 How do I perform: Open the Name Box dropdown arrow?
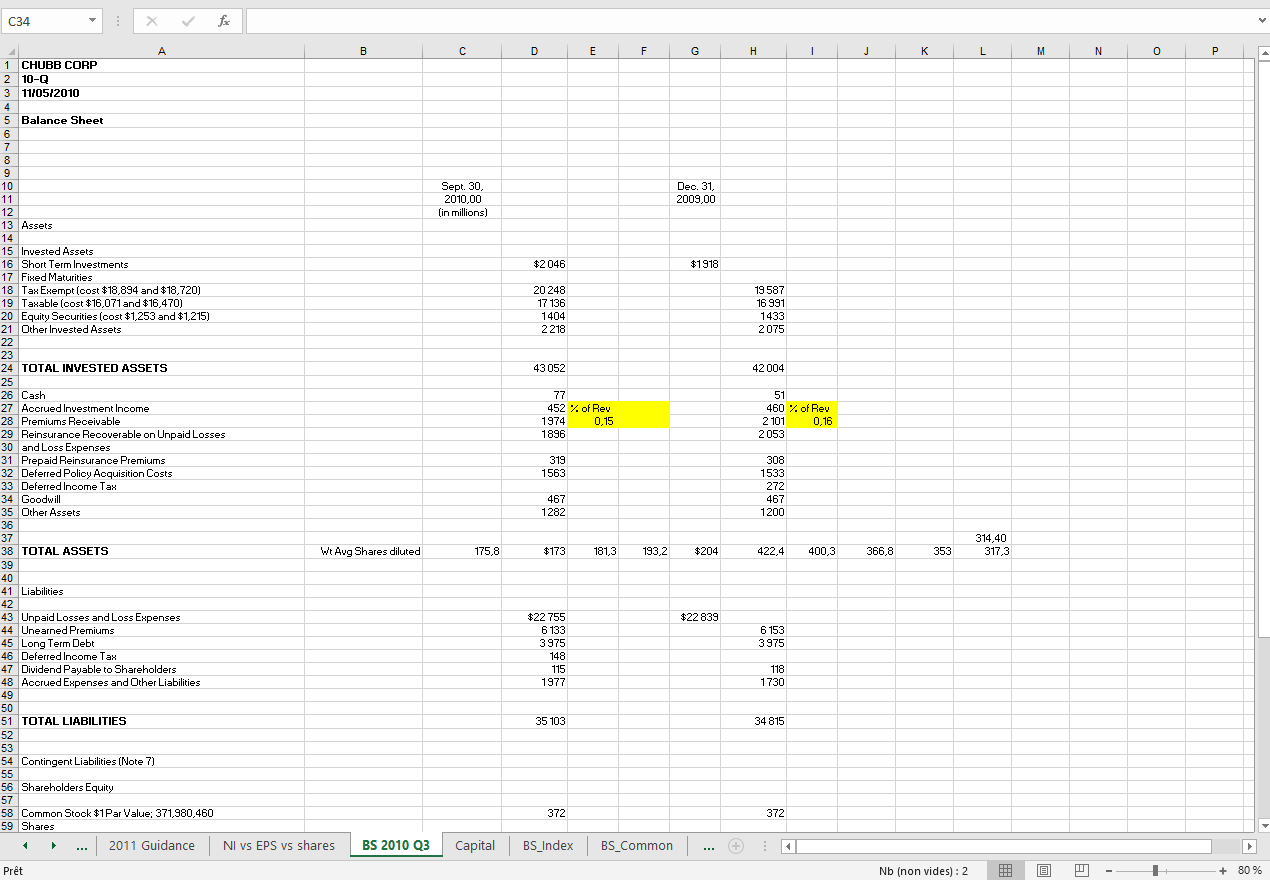(92, 20)
